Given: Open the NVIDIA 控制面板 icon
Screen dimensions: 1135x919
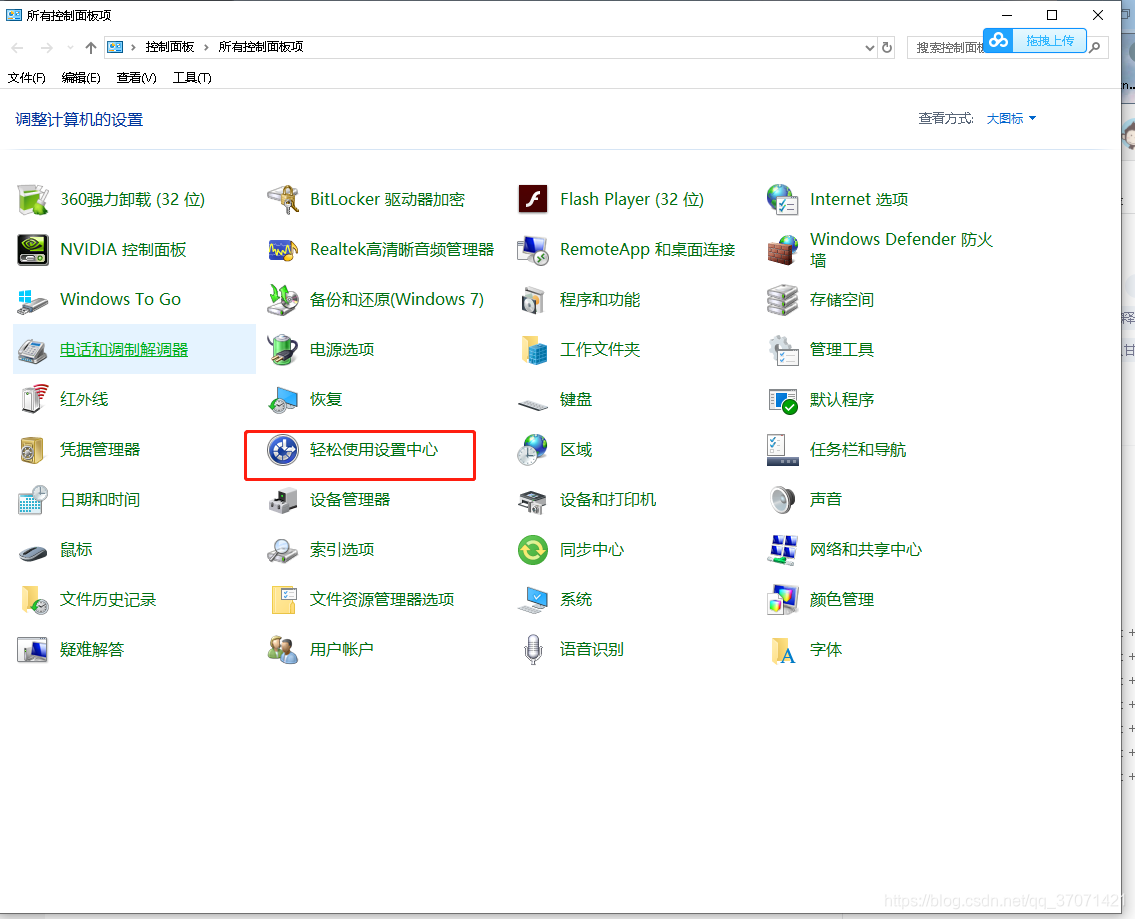Looking at the screenshot, I should pos(33,250).
